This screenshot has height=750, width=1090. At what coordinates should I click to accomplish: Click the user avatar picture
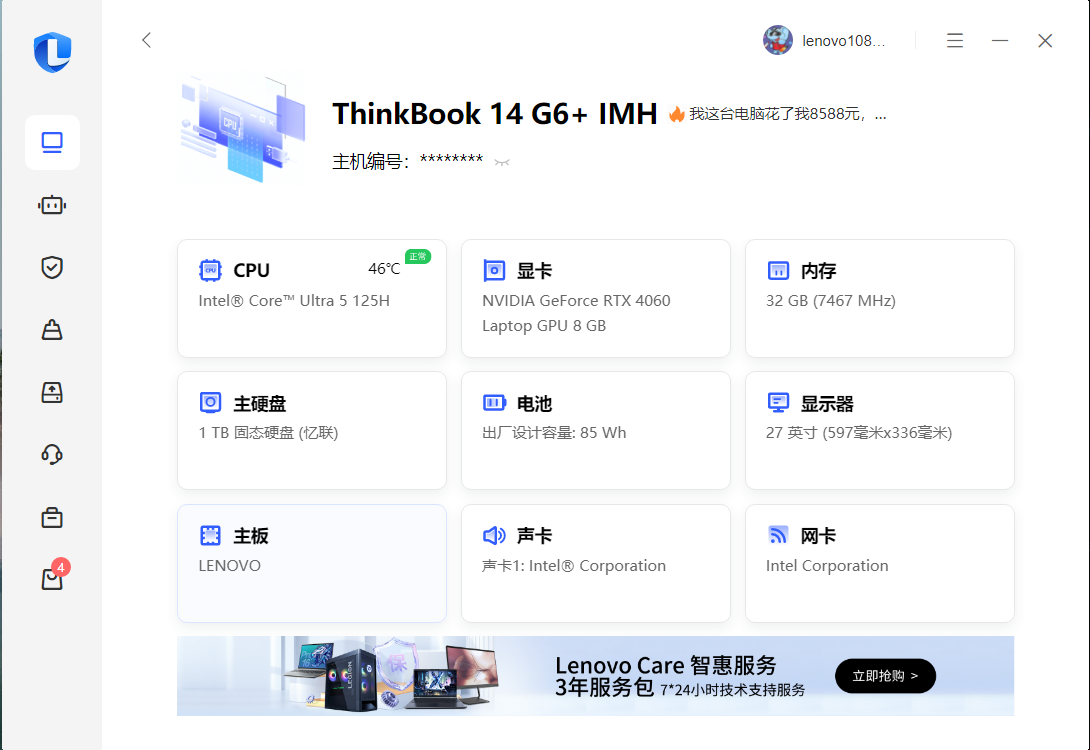pyautogui.click(x=777, y=40)
